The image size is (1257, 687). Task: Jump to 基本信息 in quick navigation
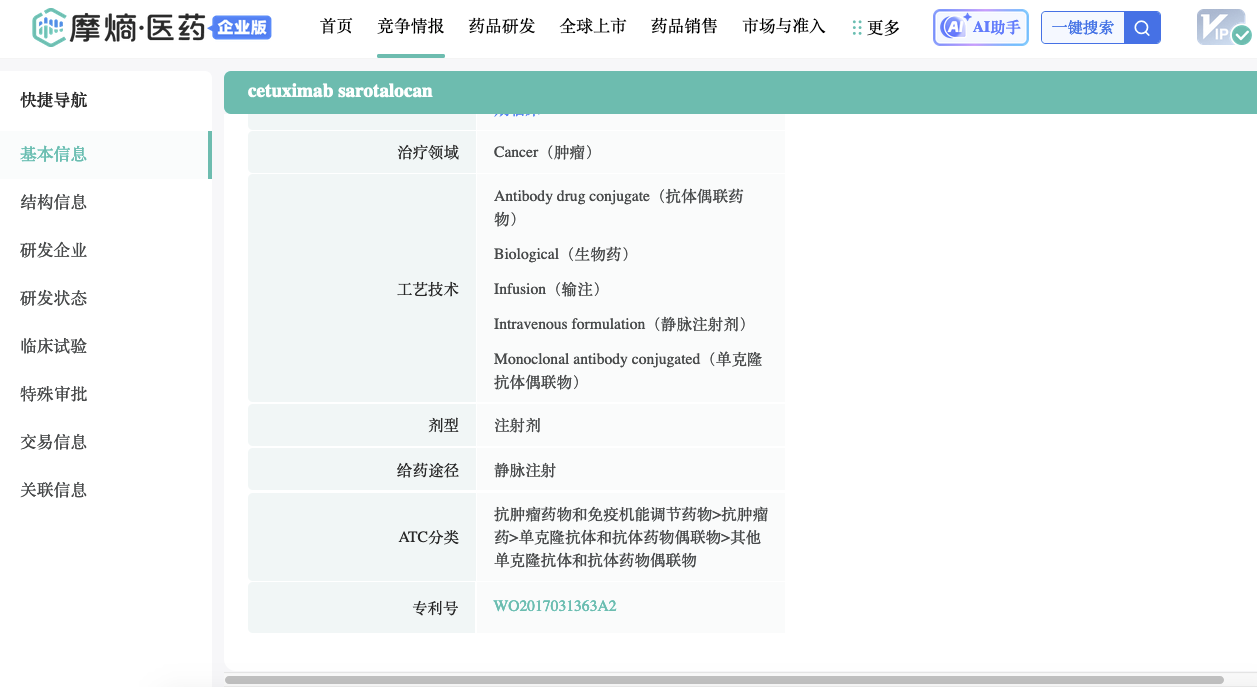[x=54, y=154]
